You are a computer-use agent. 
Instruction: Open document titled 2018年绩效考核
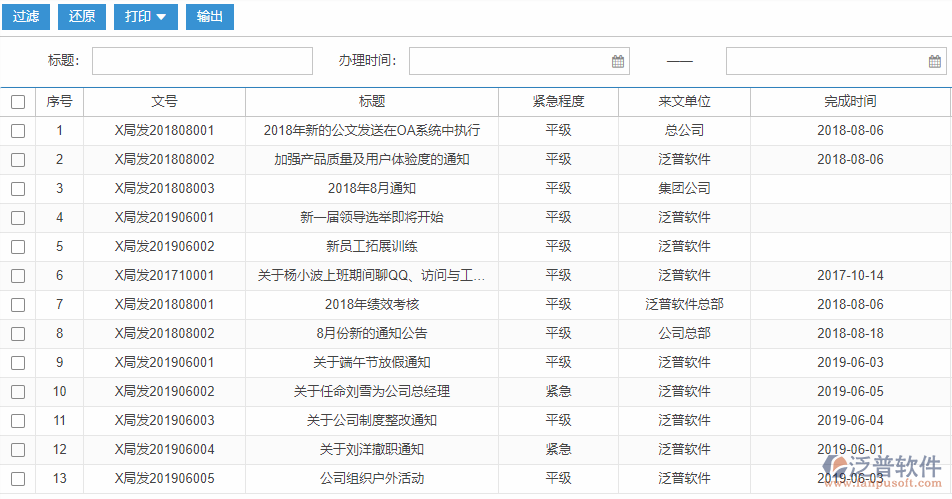[x=372, y=304]
